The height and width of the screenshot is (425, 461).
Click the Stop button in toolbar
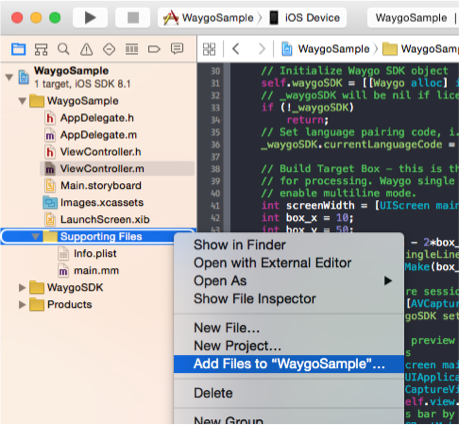pyautogui.click(x=133, y=18)
